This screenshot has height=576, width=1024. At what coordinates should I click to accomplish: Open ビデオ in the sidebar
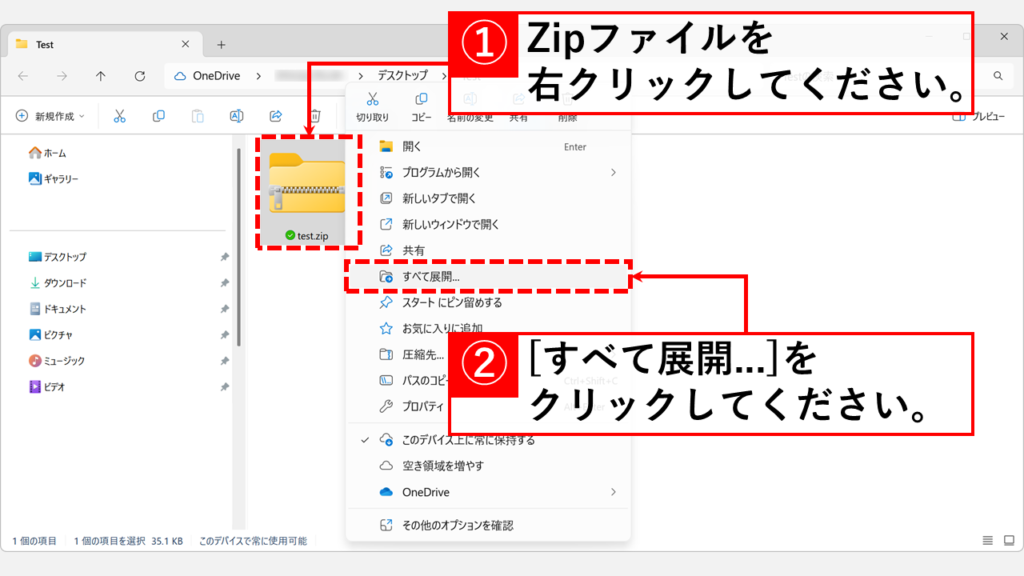pyautogui.click(x=47, y=387)
